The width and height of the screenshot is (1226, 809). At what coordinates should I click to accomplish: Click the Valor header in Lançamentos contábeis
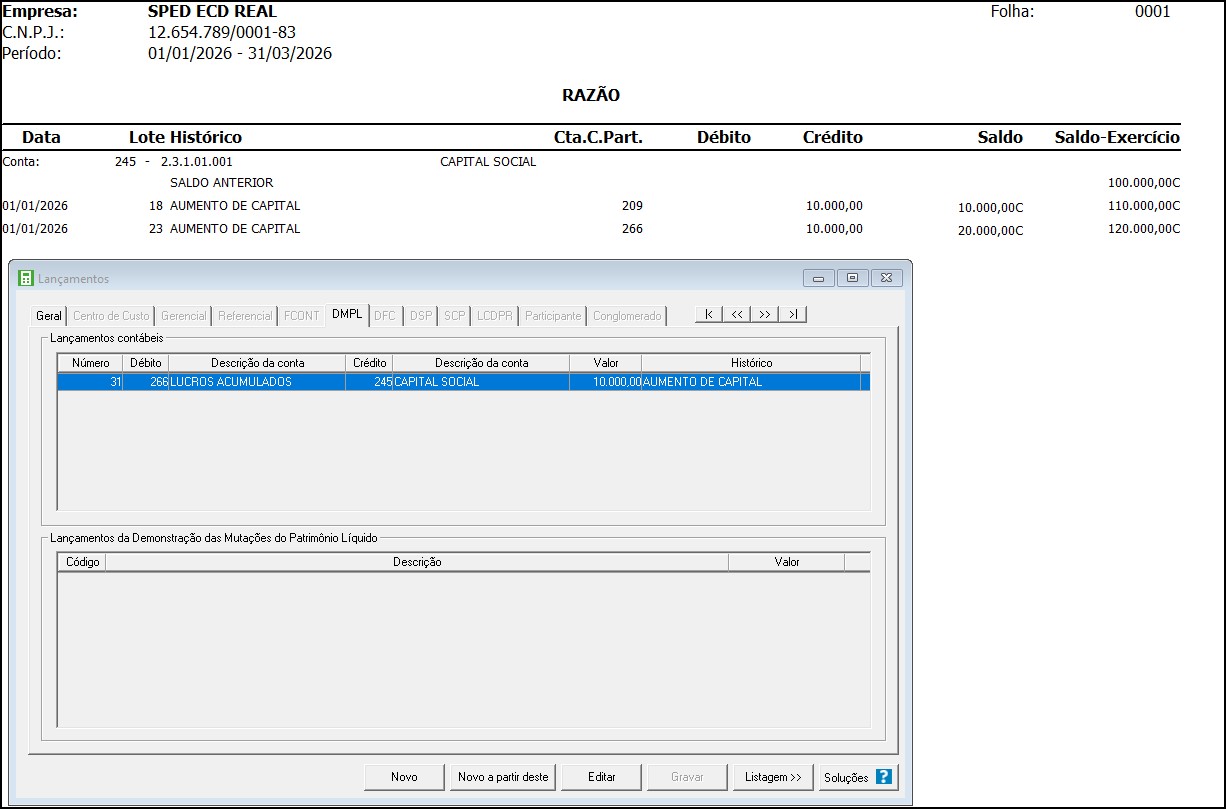click(605, 363)
